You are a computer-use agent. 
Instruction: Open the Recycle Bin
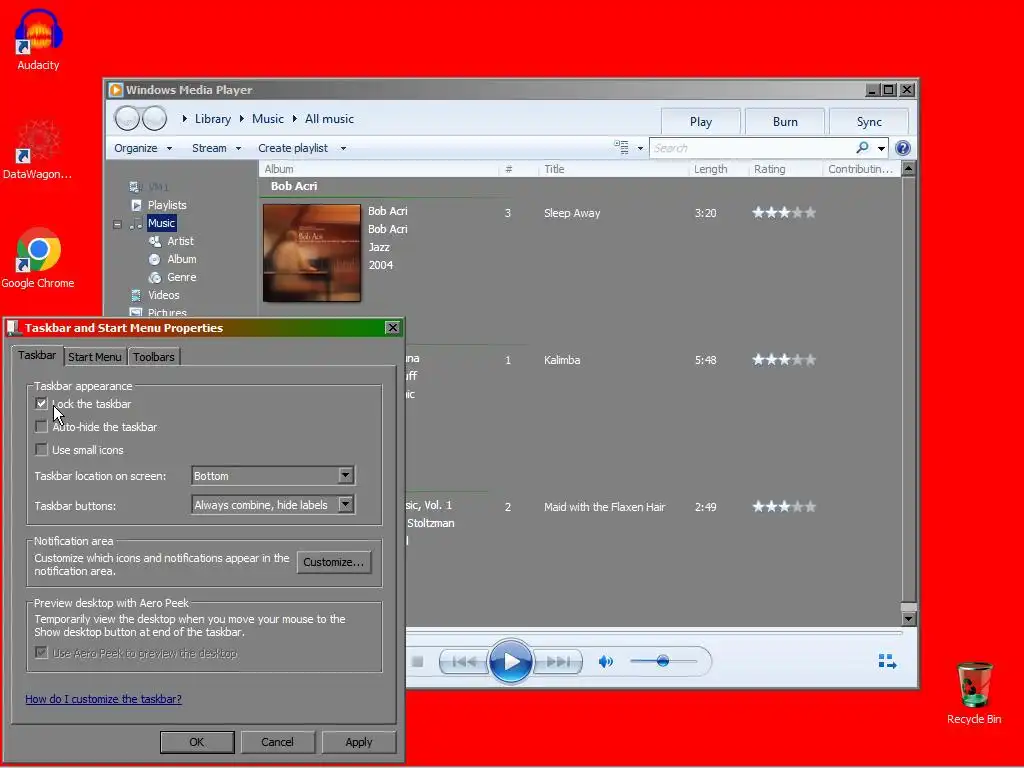point(974,694)
